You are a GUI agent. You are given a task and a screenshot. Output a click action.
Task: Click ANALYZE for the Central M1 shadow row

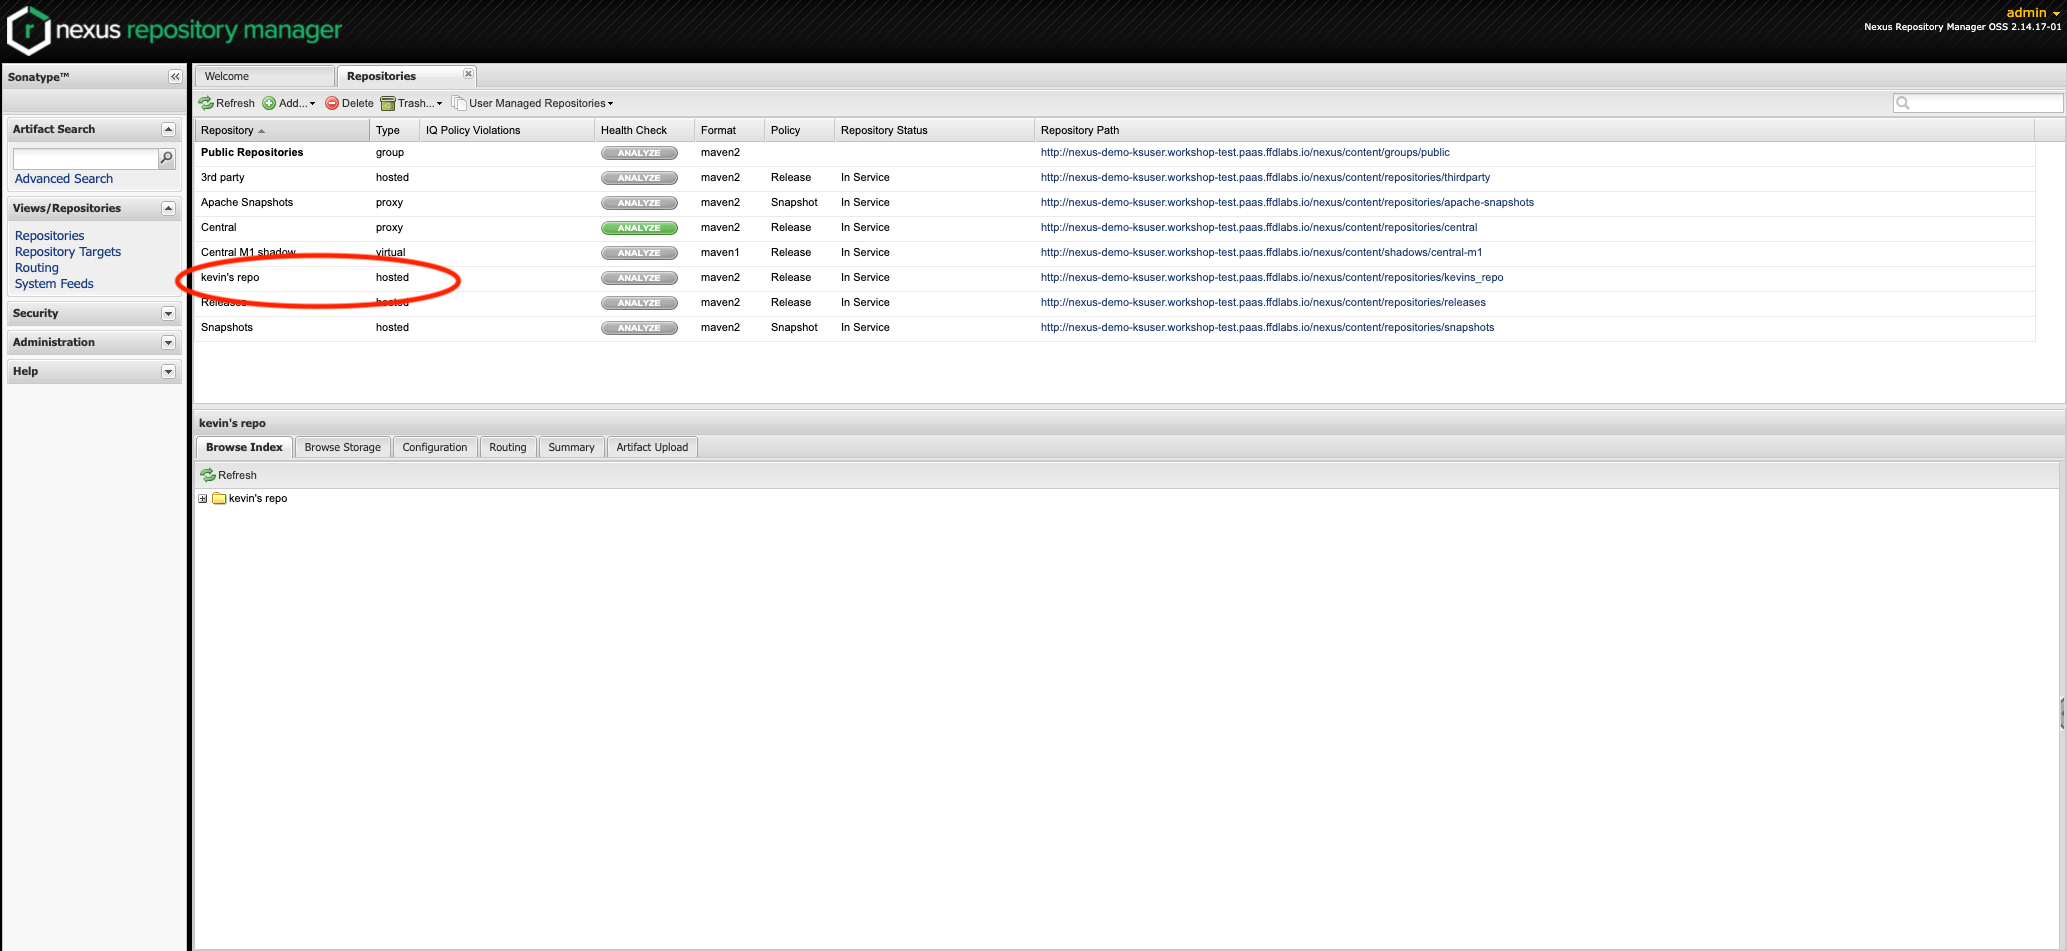639,253
